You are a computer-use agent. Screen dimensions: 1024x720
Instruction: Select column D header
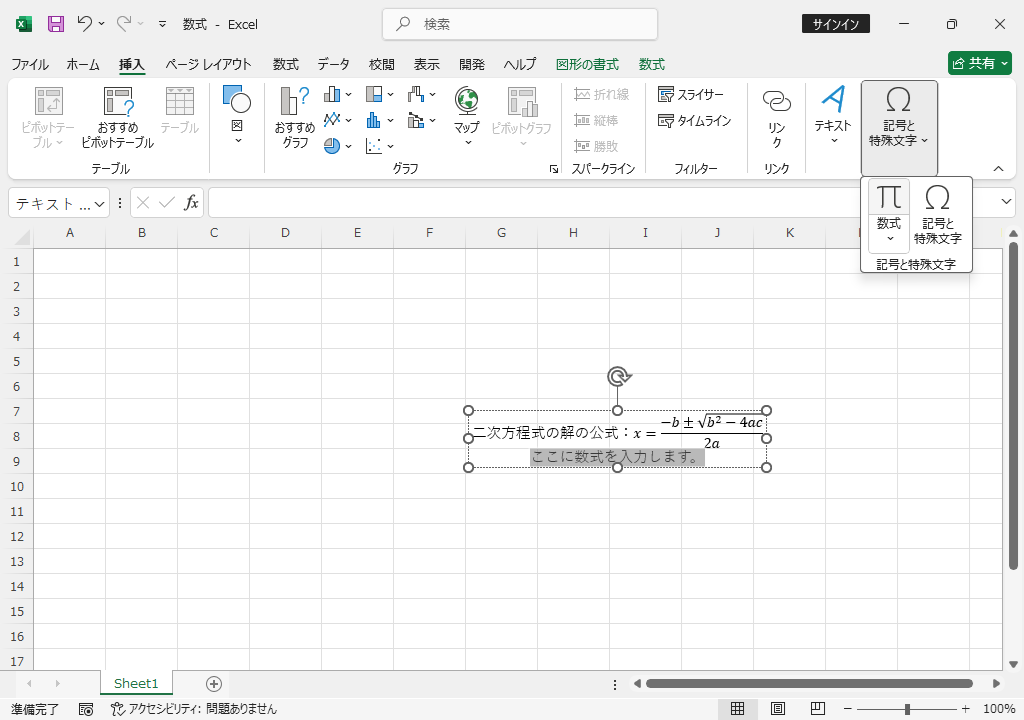285,233
